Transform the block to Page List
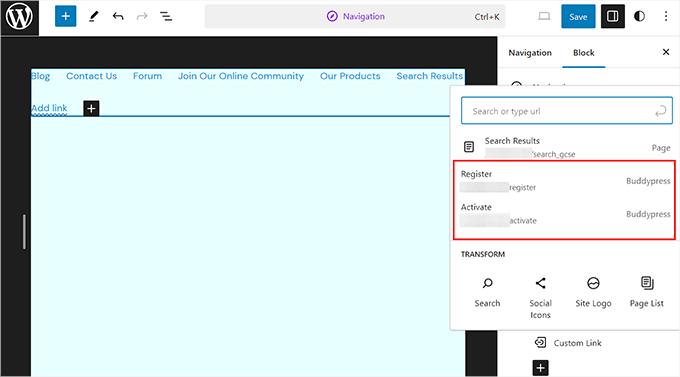The height and width of the screenshot is (377, 680). (647, 292)
